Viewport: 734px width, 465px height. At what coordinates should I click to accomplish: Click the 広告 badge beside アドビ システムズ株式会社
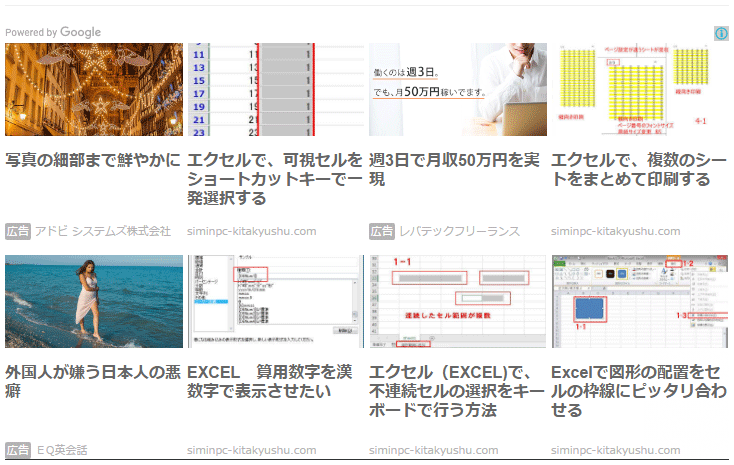pyautogui.click(x=18, y=231)
